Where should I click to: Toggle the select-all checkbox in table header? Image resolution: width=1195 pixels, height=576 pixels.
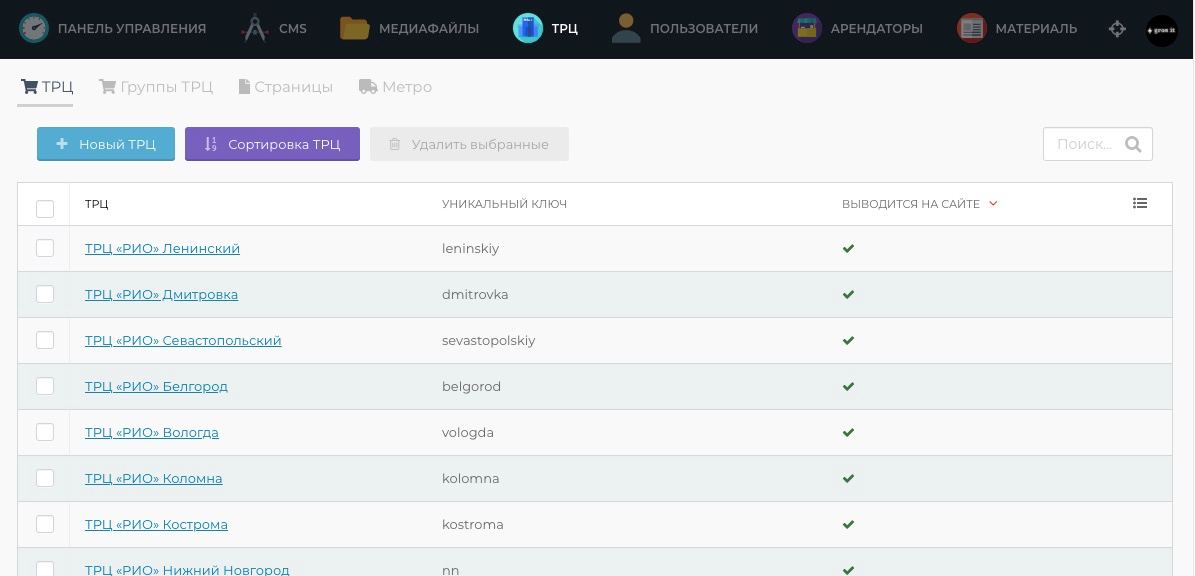coord(45,209)
